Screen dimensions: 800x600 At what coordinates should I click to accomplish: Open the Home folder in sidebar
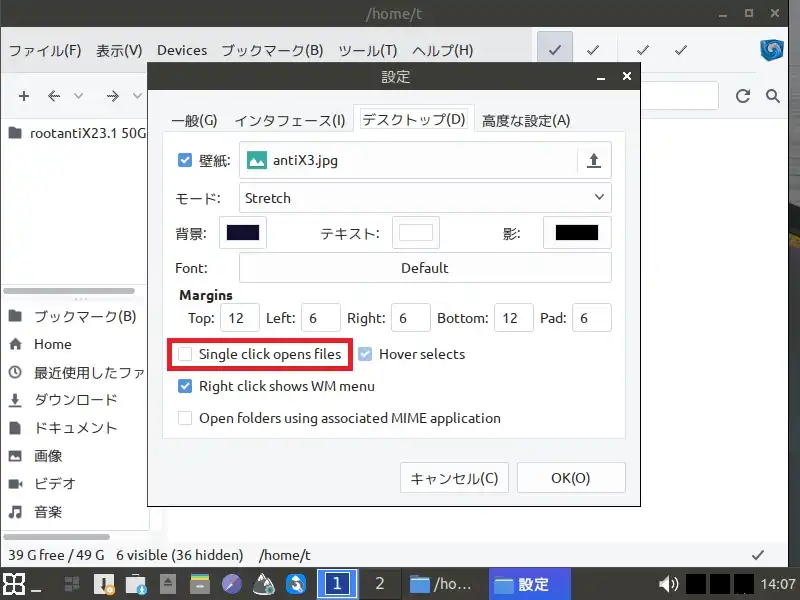(x=52, y=344)
